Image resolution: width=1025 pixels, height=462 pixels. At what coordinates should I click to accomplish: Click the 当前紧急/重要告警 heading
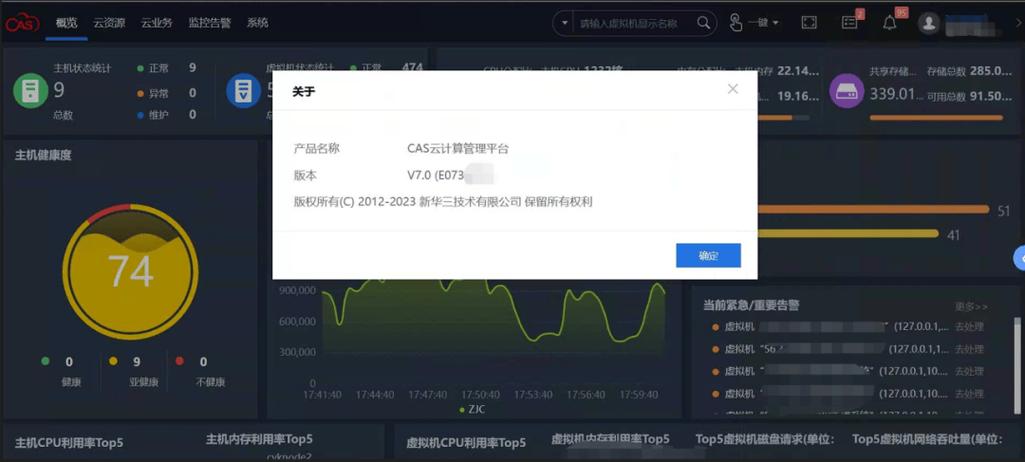(751, 305)
